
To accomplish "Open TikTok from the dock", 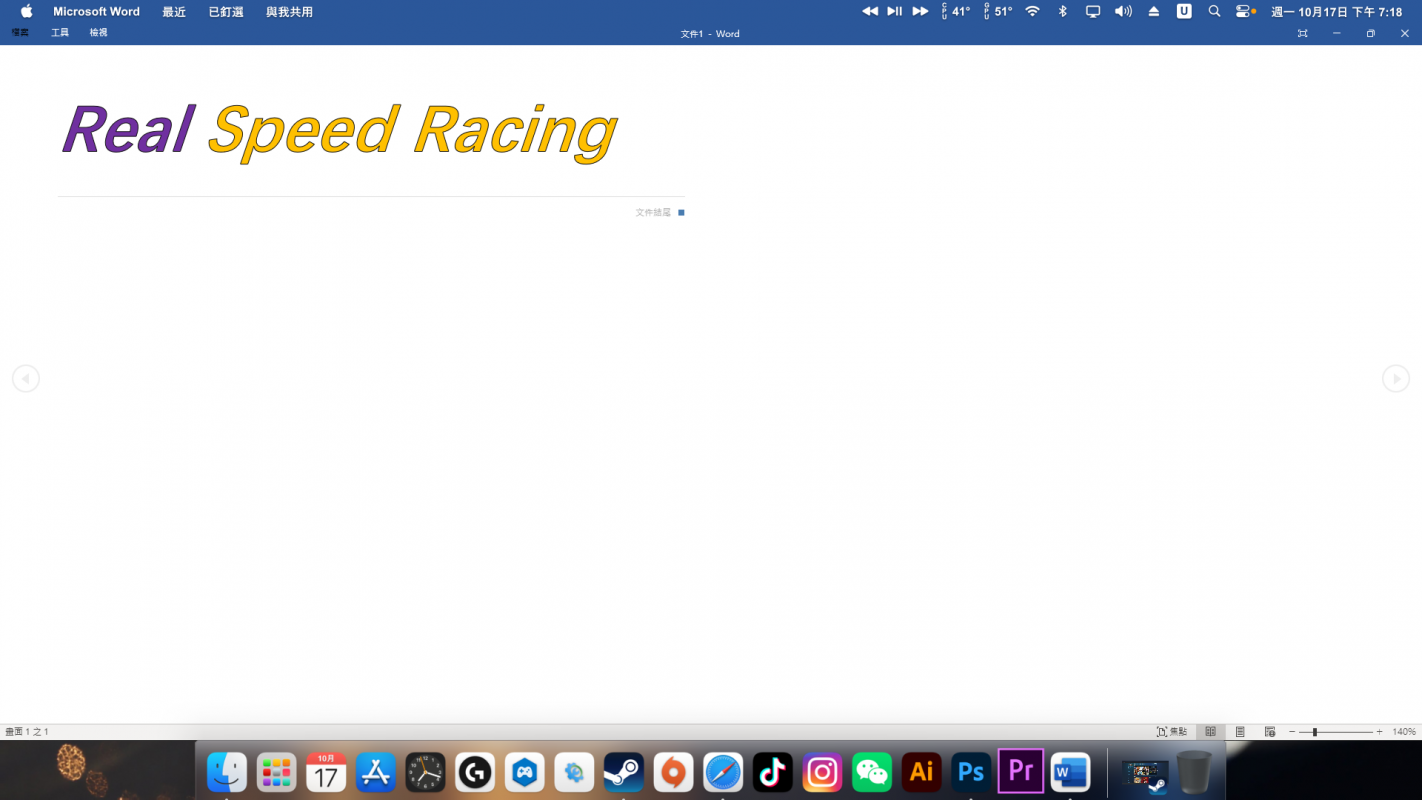I will point(773,772).
